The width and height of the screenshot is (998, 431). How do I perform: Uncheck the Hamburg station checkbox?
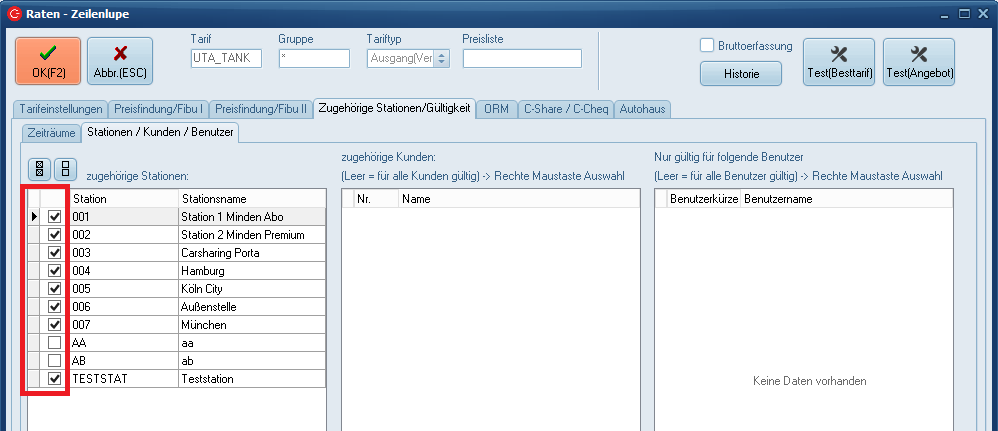click(55, 270)
